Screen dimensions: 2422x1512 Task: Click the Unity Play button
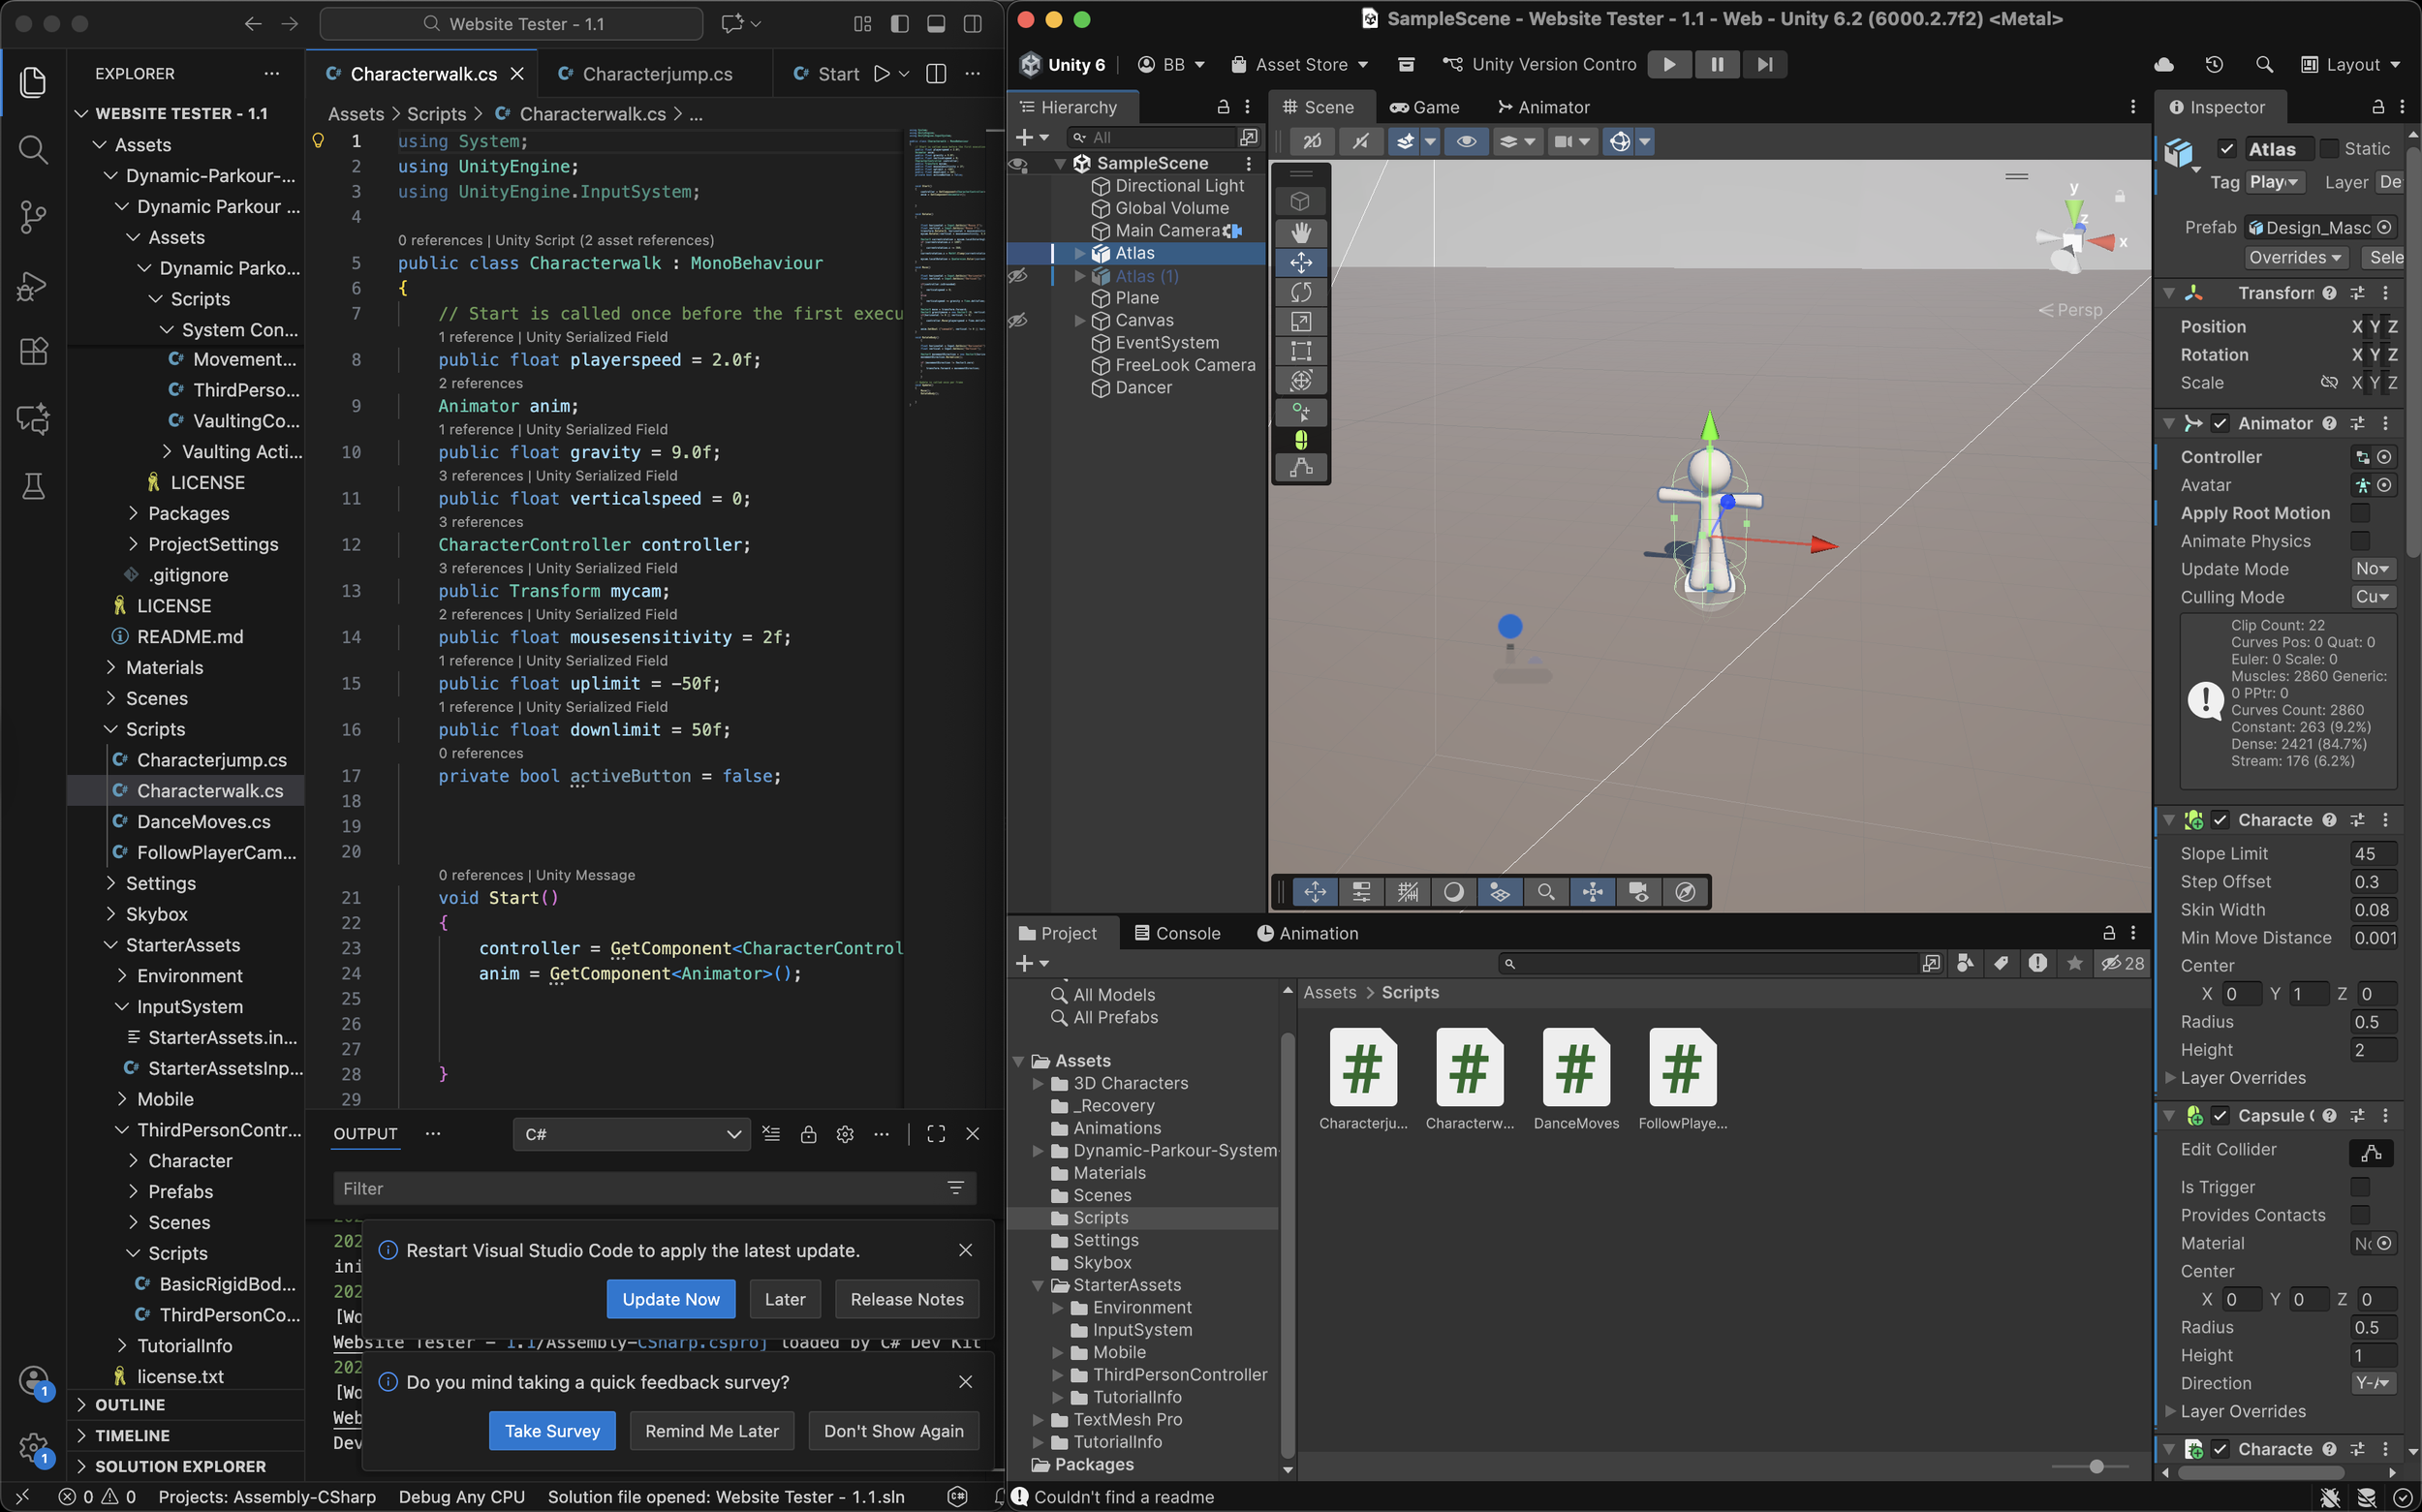tap(1669, 64)
